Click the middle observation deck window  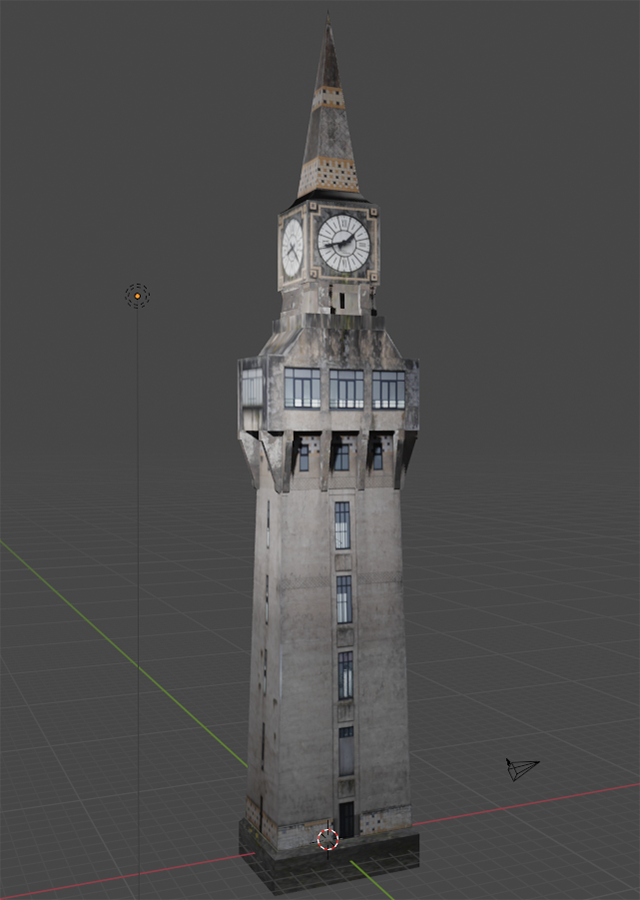[346, 389]
